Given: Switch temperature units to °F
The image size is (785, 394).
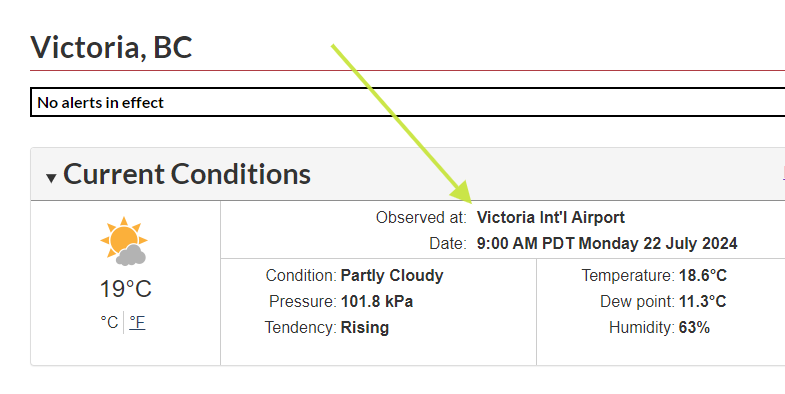Looking at the screenshot, I should point(137,322).
